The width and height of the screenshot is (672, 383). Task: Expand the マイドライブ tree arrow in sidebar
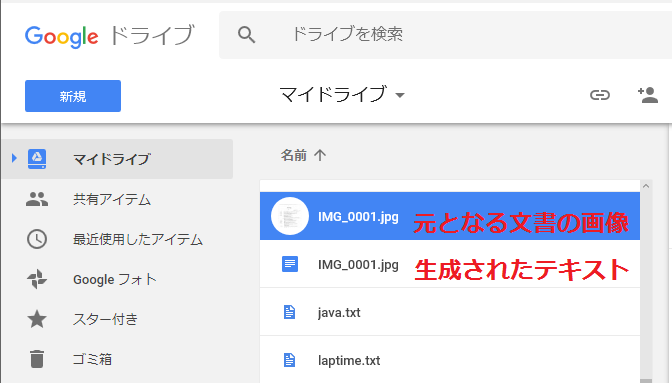(14, 158)
